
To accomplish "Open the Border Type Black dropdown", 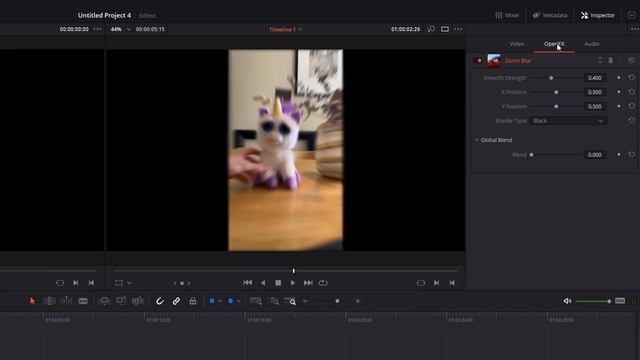I will click(x=568, y=121).
